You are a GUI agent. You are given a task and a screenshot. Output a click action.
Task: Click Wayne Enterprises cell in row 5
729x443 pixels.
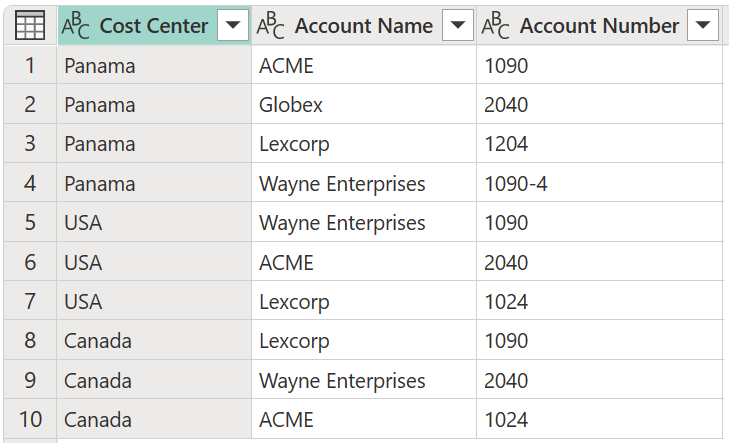(364, 222)
